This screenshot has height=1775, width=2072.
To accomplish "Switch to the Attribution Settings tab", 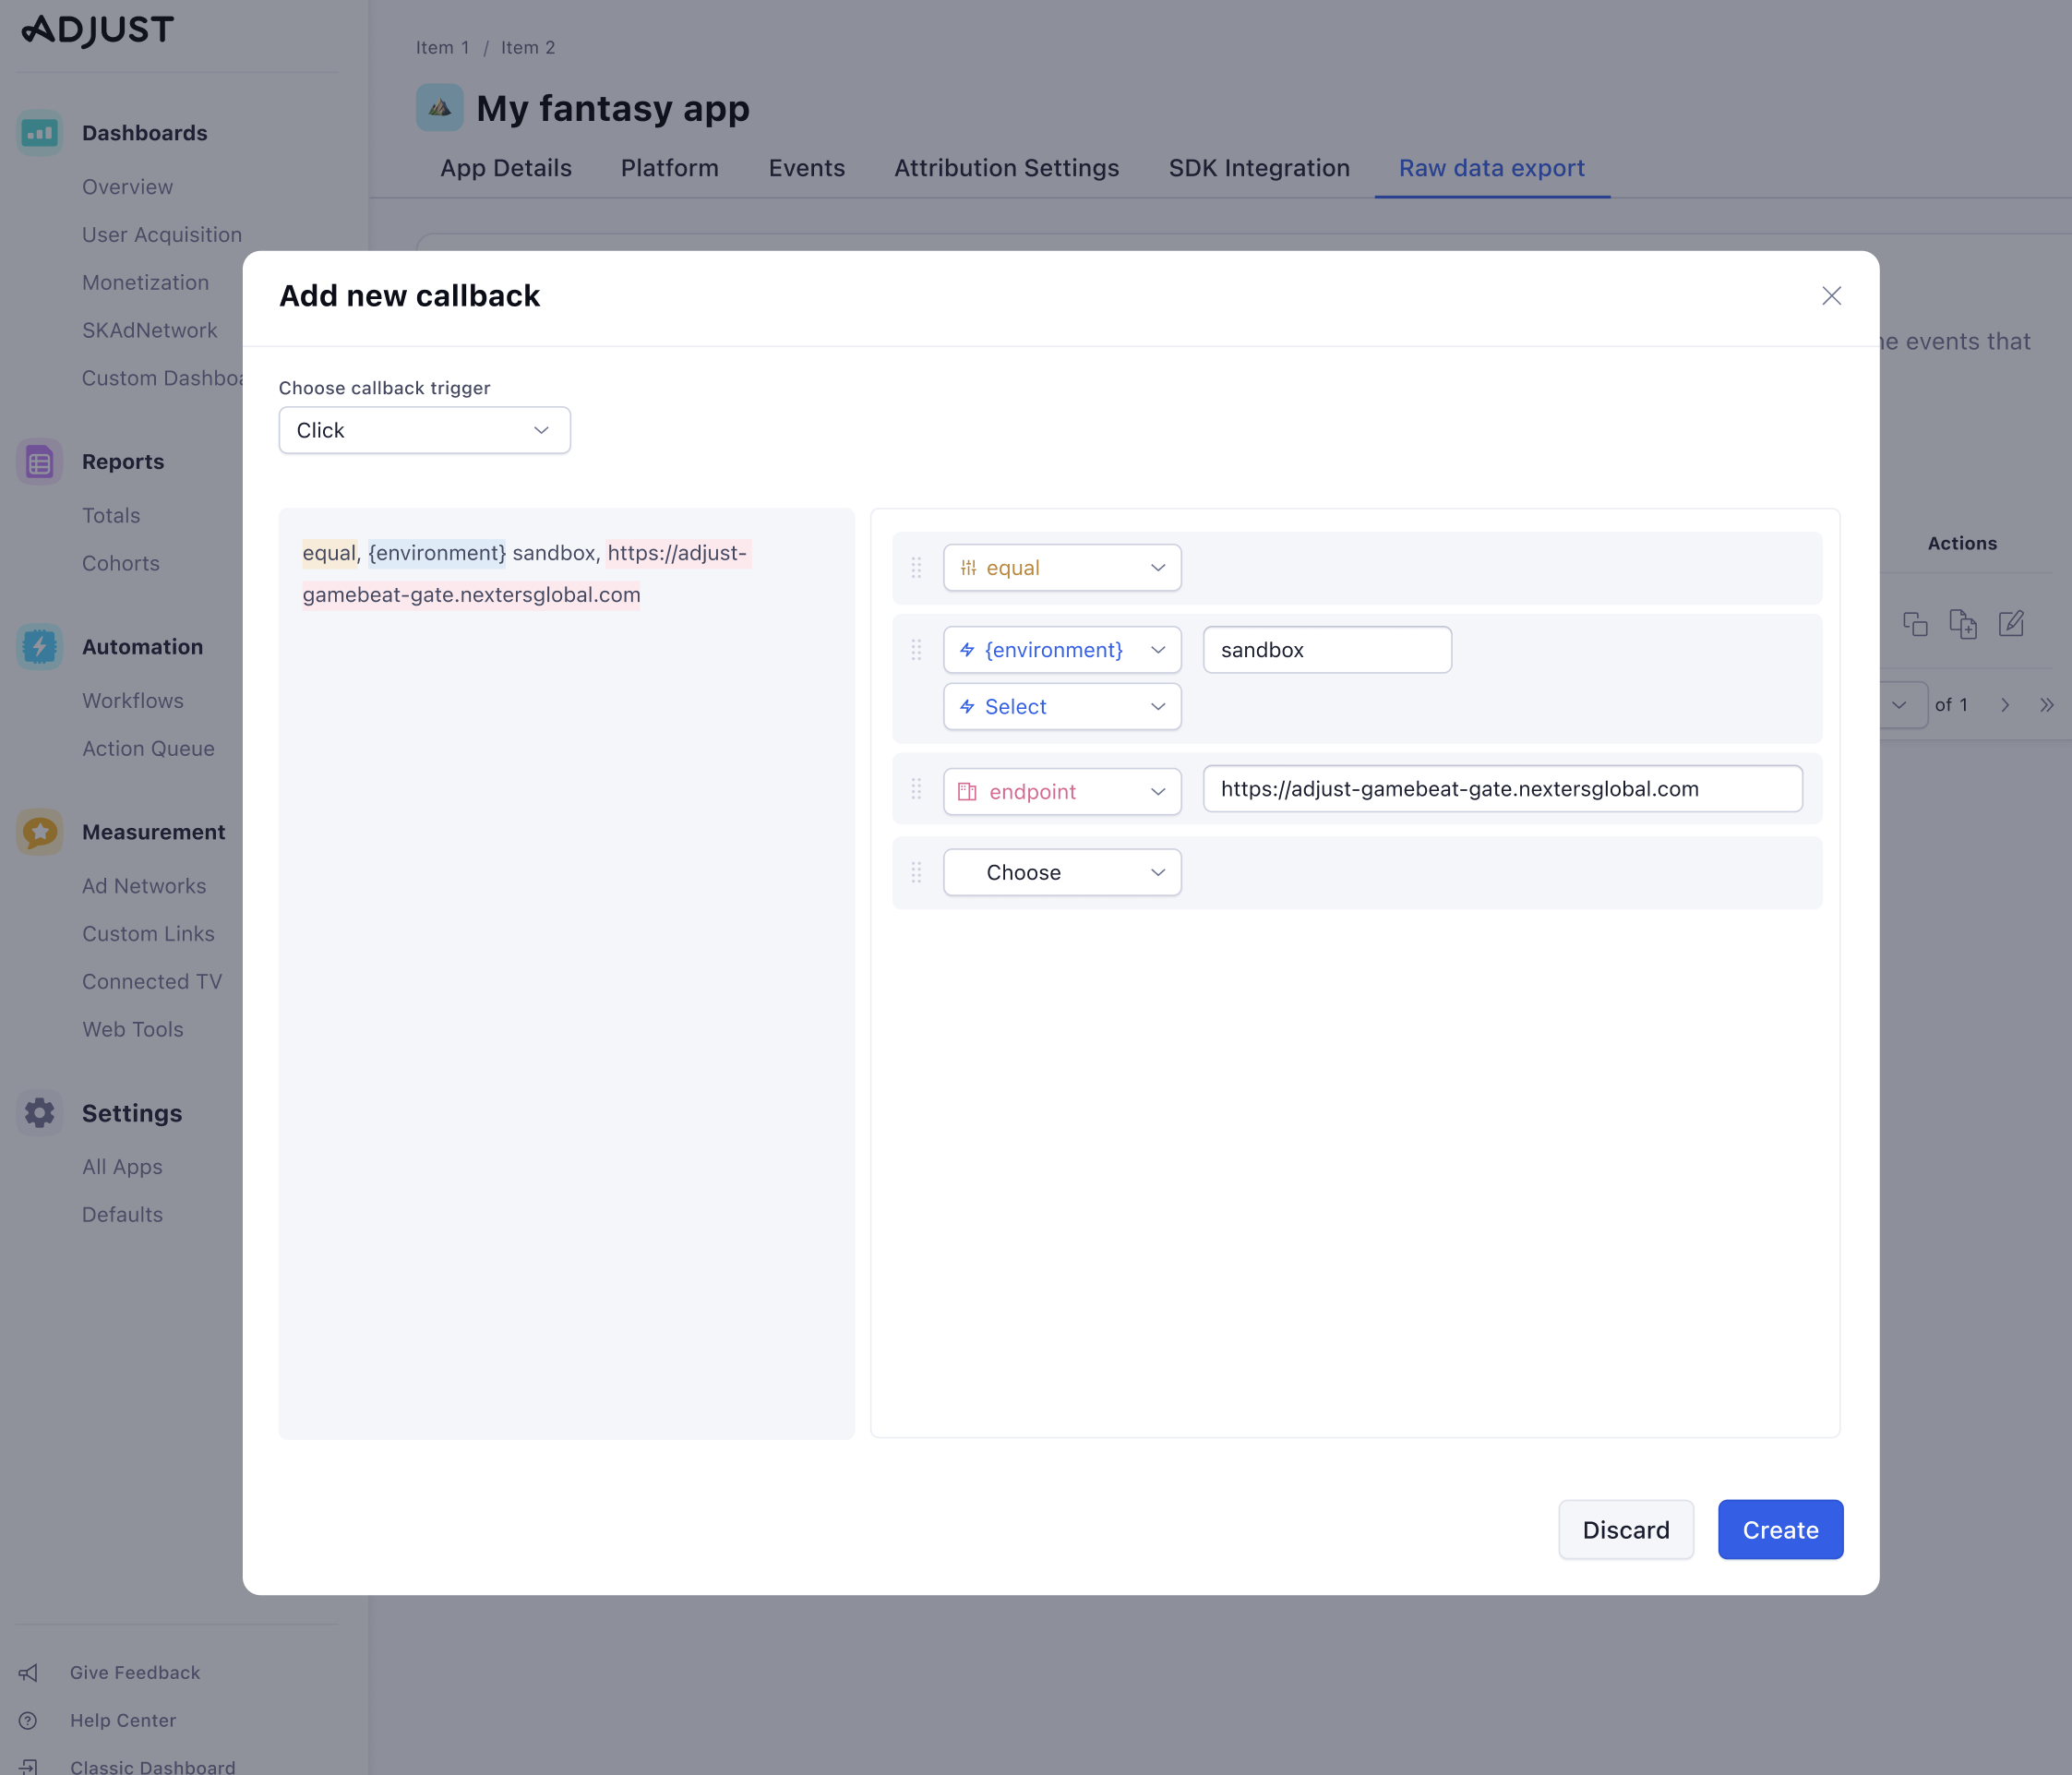I will pyautogui.click(x=1006, y=168).
